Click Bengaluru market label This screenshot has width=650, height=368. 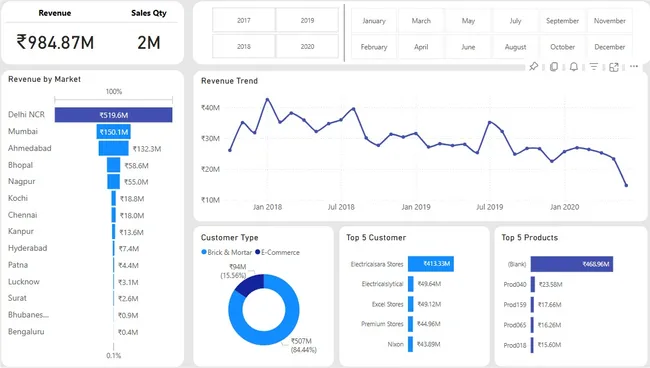coord(26,332)
